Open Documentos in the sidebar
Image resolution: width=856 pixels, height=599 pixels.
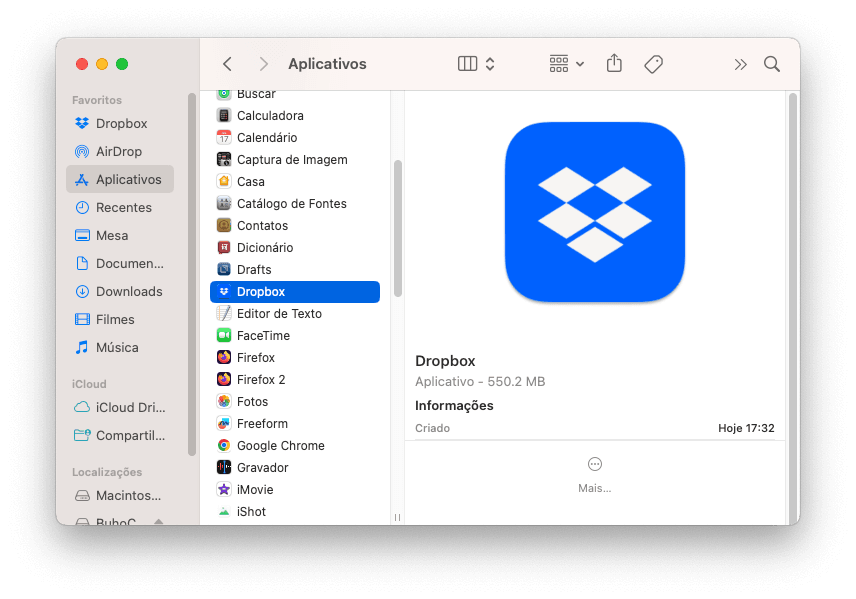click(x=120, y=263)
